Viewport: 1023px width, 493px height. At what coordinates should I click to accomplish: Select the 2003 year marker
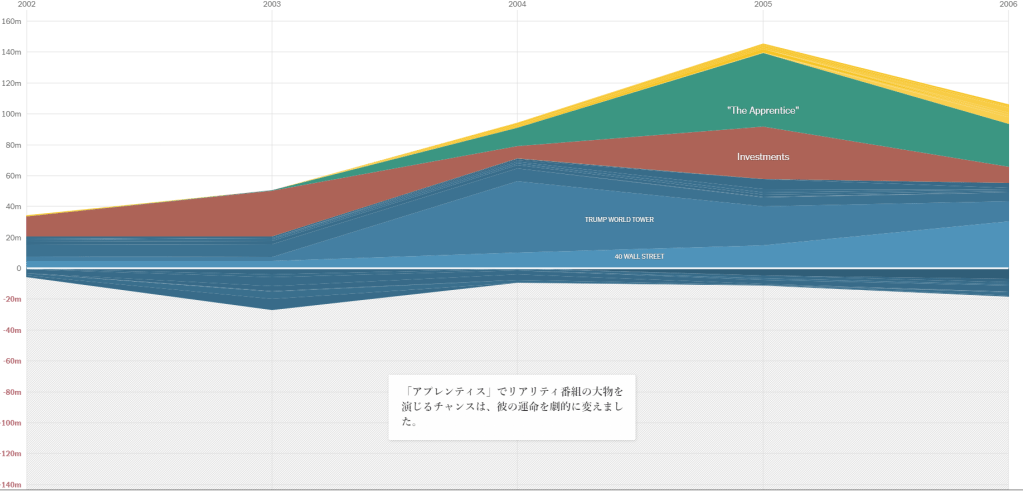pos(272,5)
